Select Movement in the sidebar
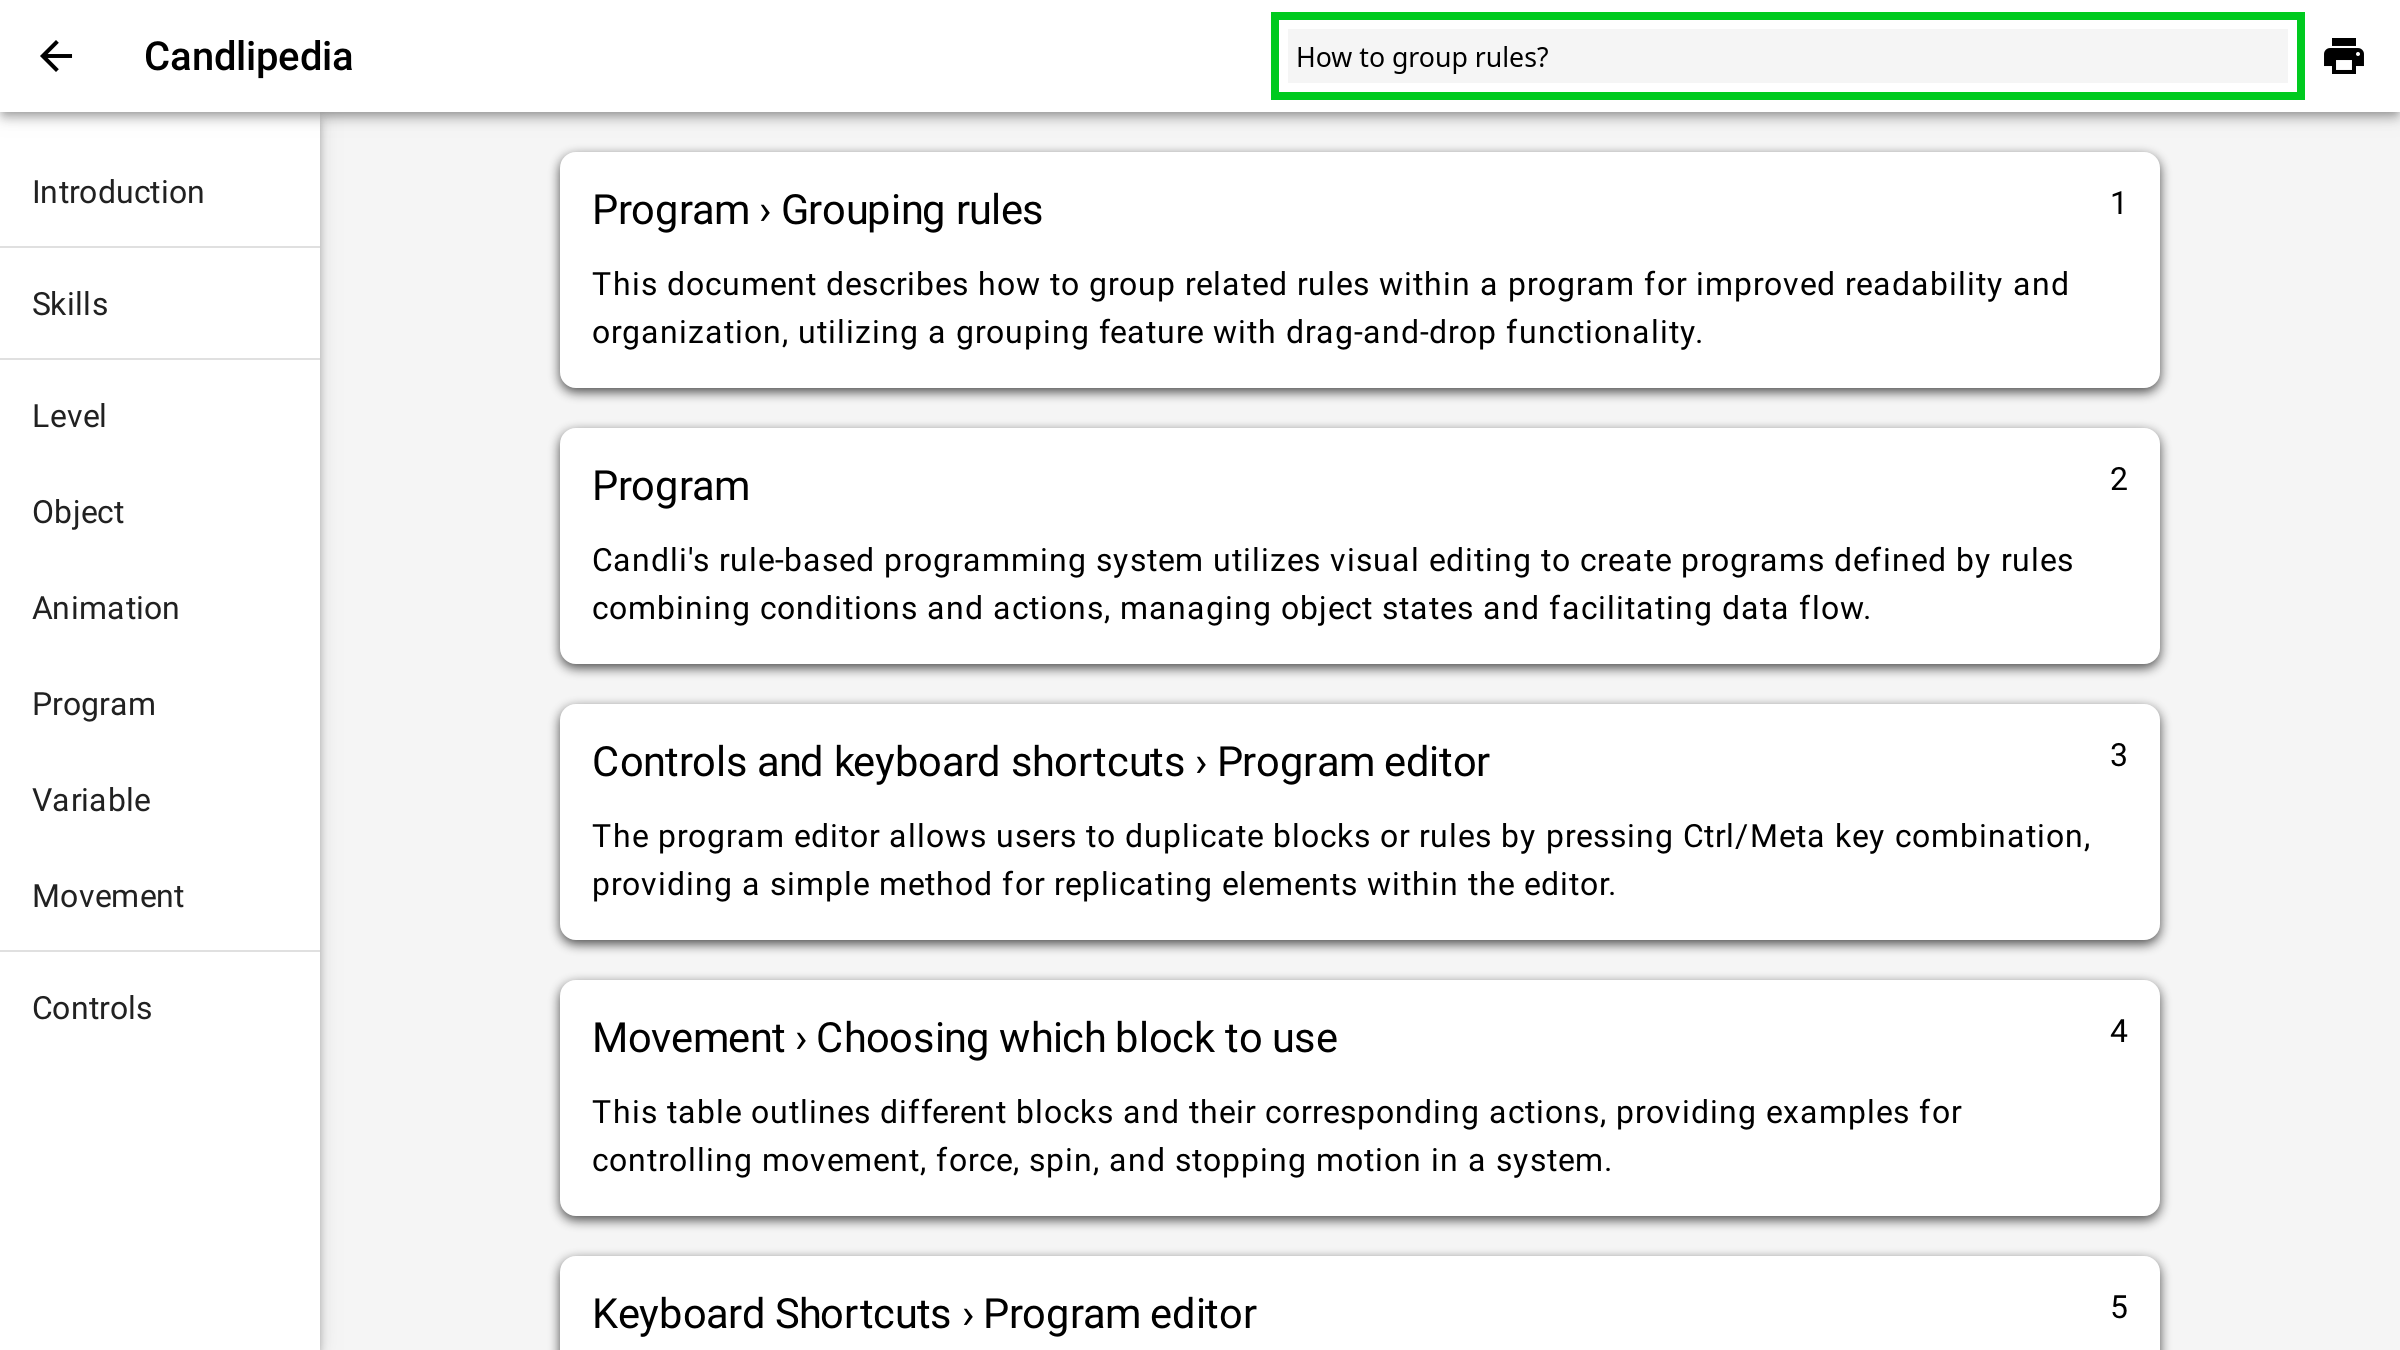This screenshot has width=2400, height=1350. pos(108,896)
